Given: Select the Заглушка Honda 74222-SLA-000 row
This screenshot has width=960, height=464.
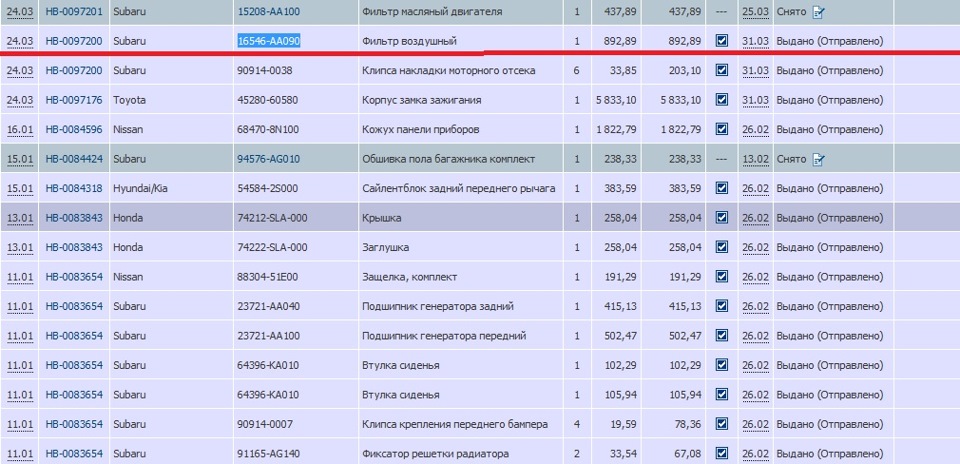Looking at the screenshot, I should click(480, 247).
